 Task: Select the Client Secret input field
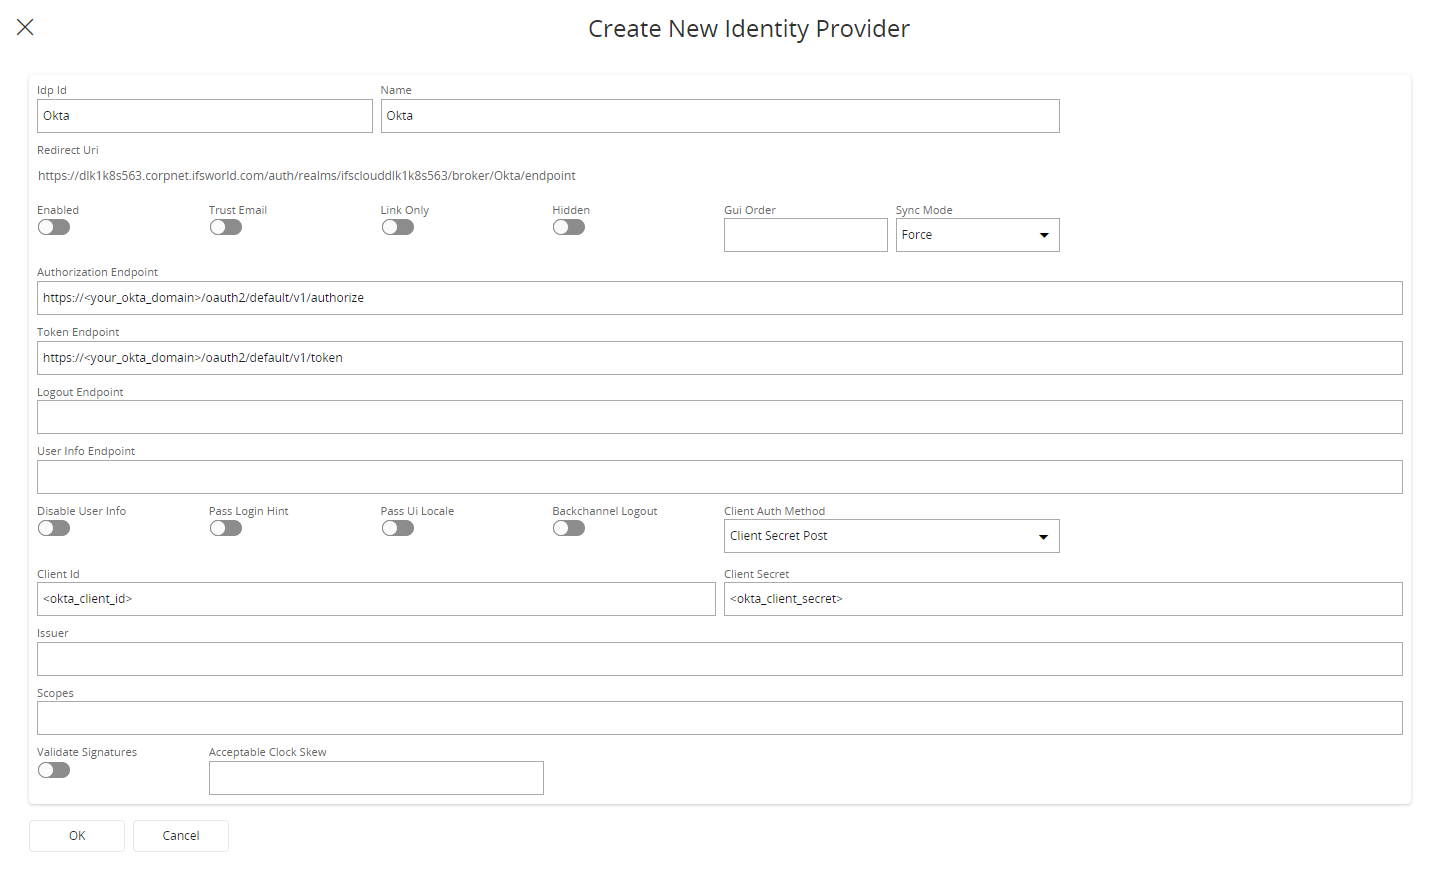point(1062,599)
